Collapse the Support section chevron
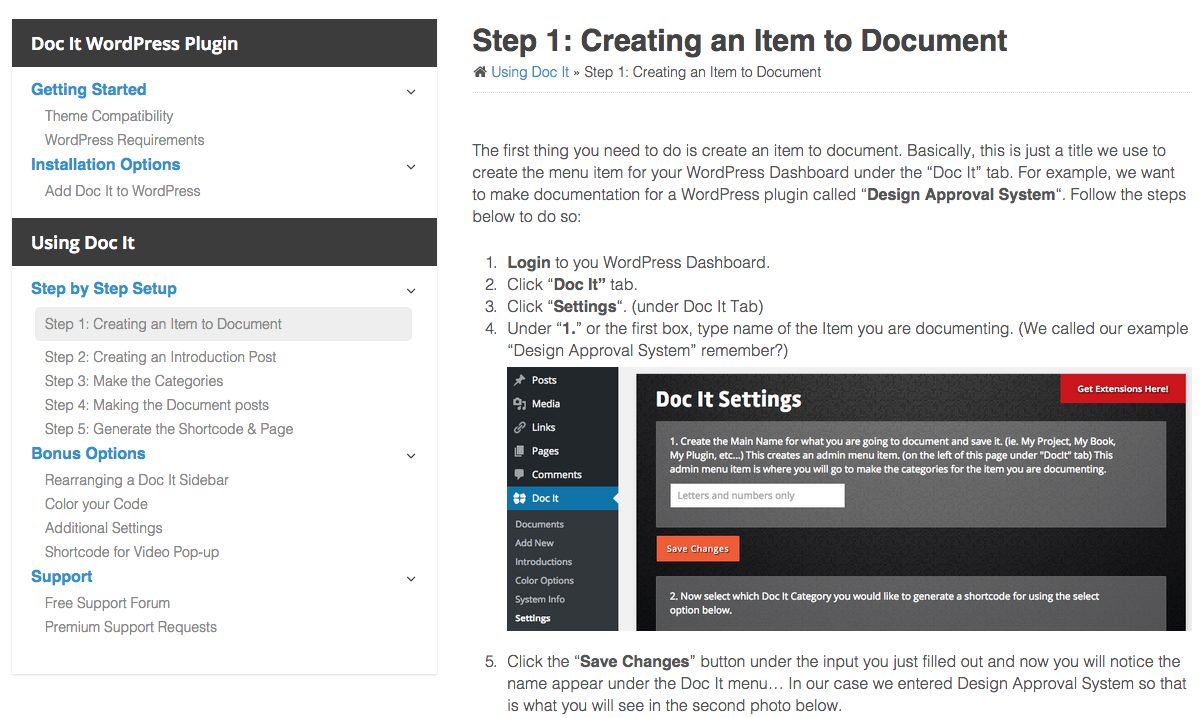Viewport: 1201px width, 718px height. click(x=411, y=579)
